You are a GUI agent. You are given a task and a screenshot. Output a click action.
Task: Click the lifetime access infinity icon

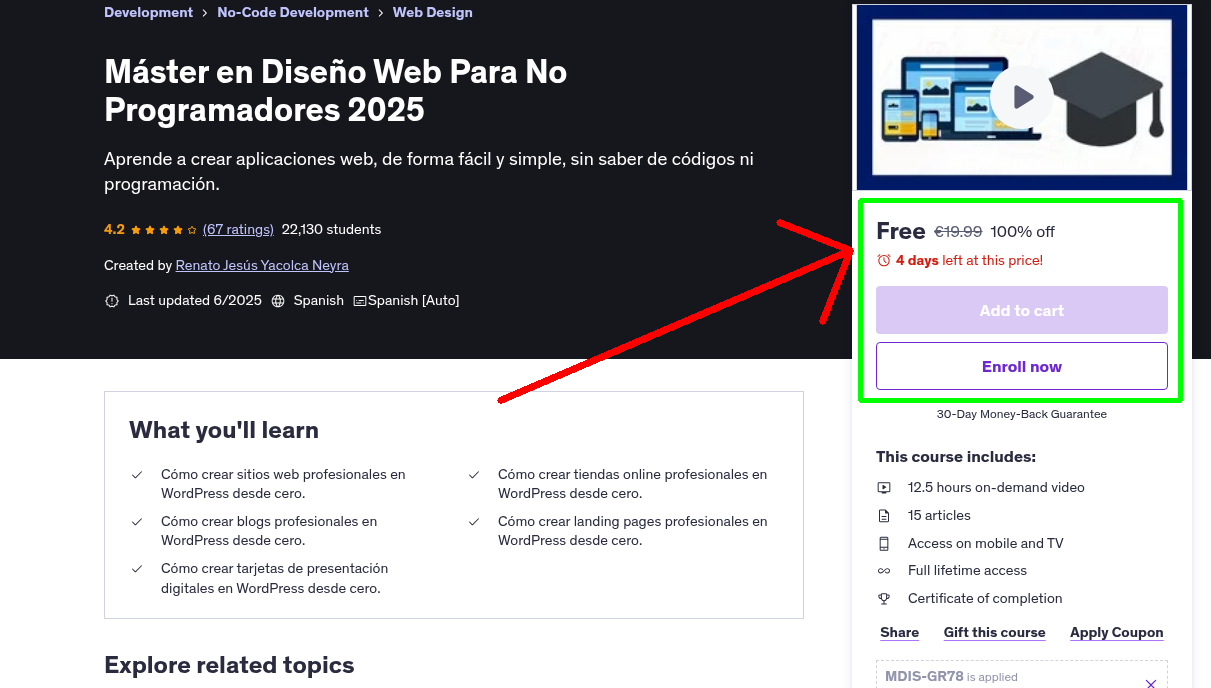(884, 571)
